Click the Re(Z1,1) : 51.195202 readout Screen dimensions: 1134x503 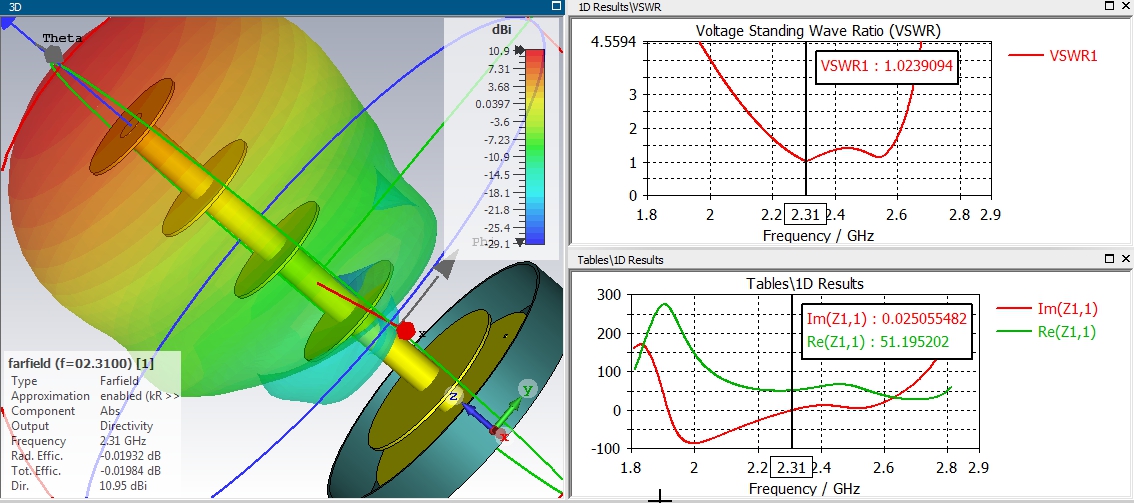point(877,342)
